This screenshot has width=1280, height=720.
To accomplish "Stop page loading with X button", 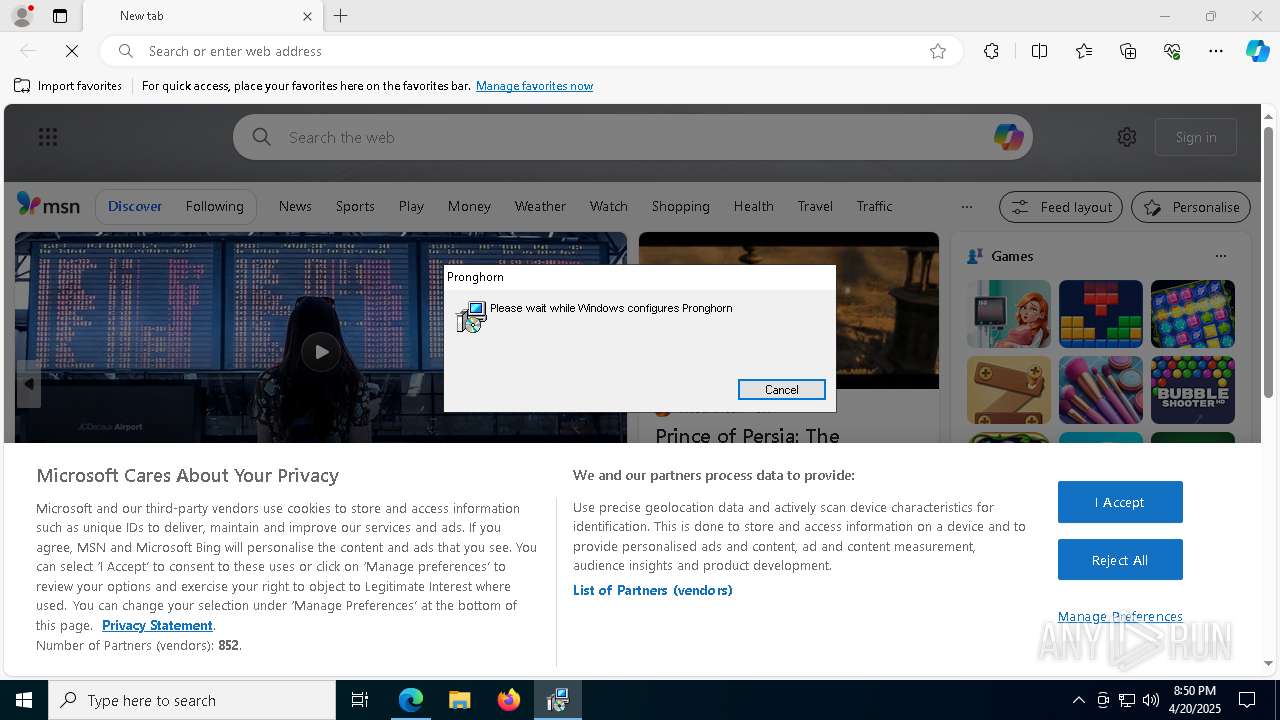I will [72, 51].
